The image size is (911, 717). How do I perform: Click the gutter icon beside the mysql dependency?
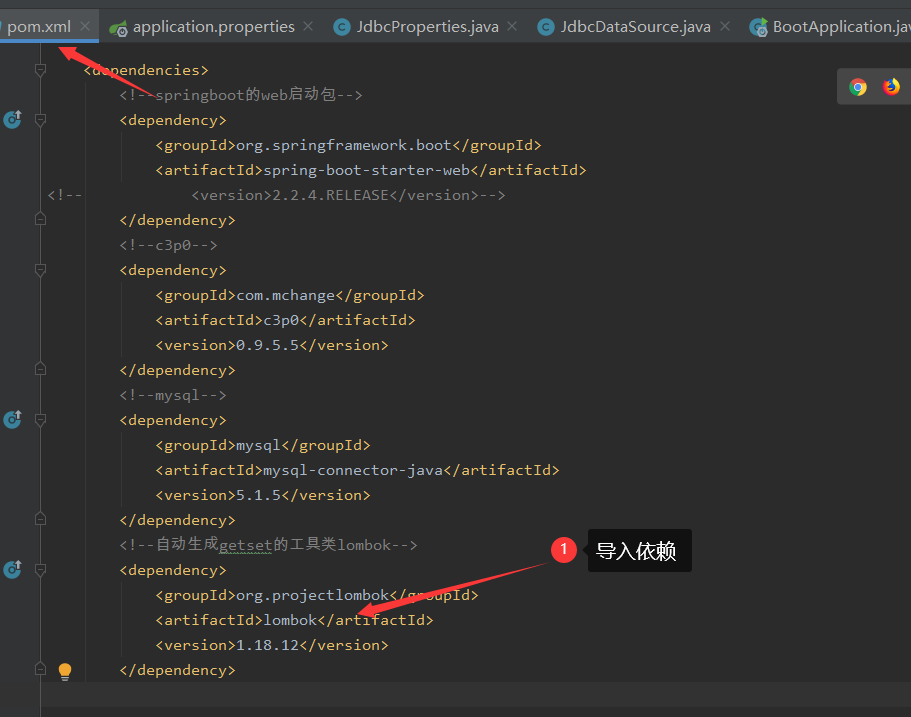[x=12, y=419]
